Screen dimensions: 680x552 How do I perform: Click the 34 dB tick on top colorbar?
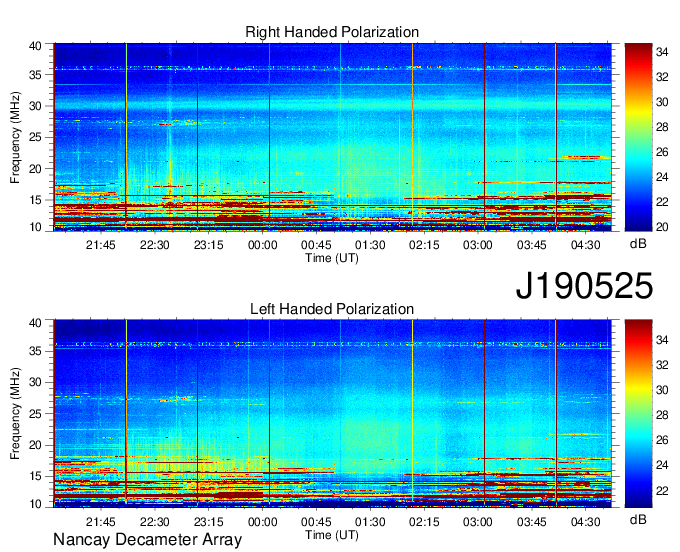click(x=662, y=52)
